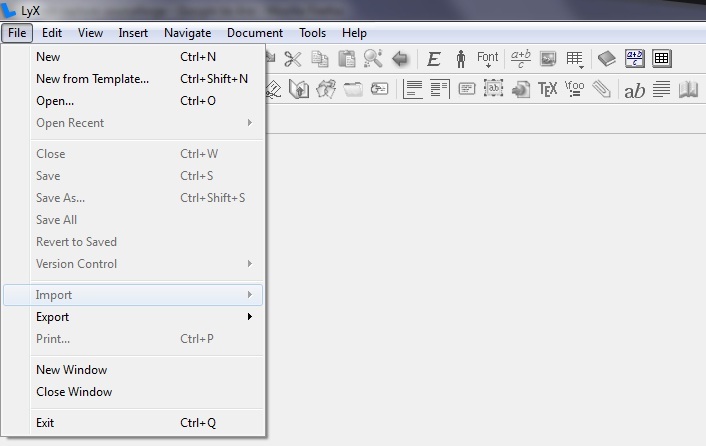The image size is (706, 446).
Task: Click the Revert to Saved entry
Action: click(x=133, y=242)
